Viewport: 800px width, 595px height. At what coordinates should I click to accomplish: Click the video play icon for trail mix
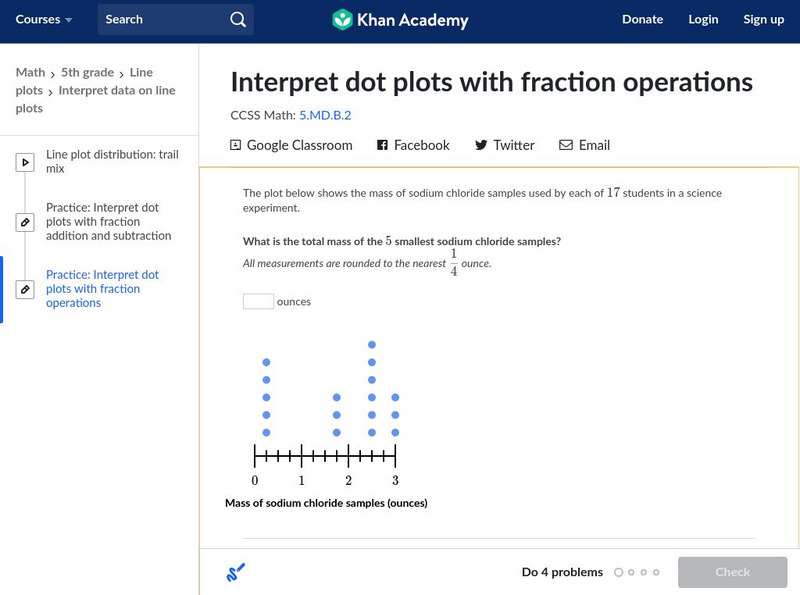(25, 162)
